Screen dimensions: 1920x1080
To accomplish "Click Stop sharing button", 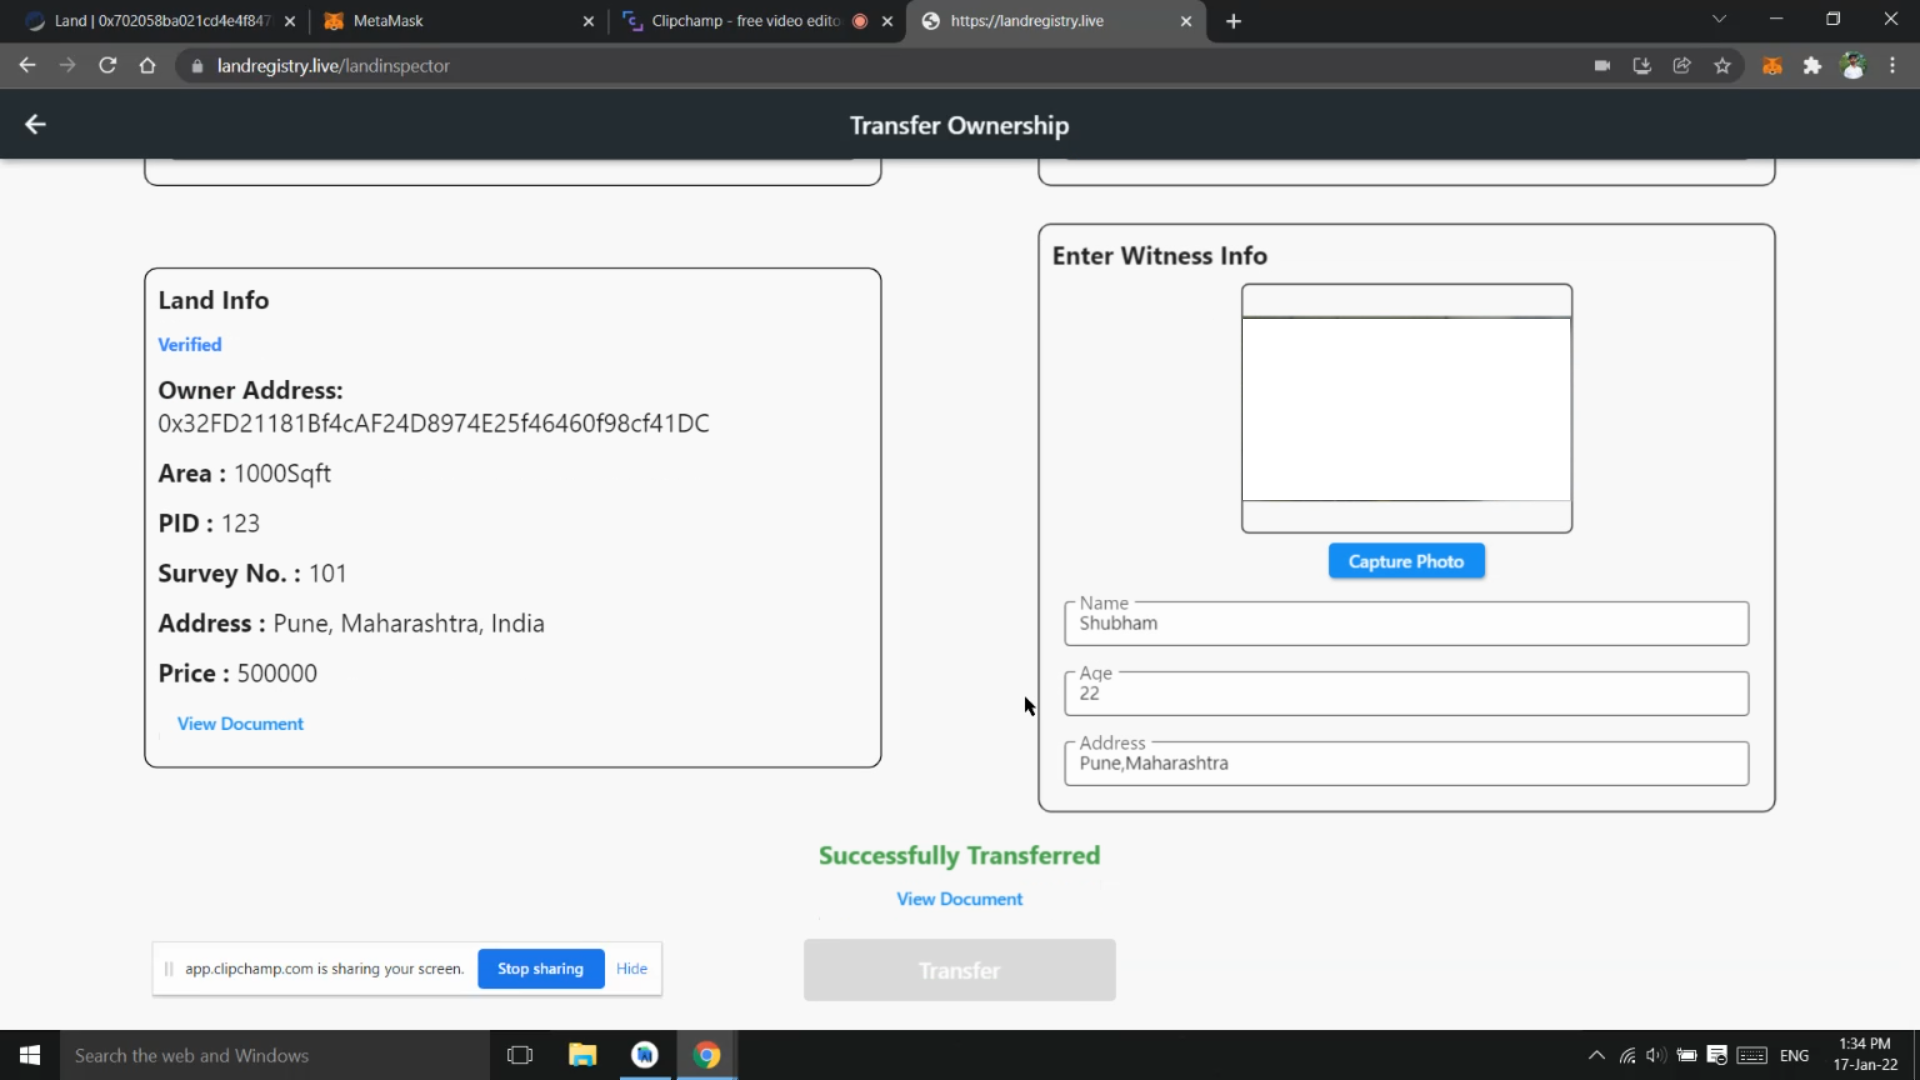I will [x=540, y=968].
